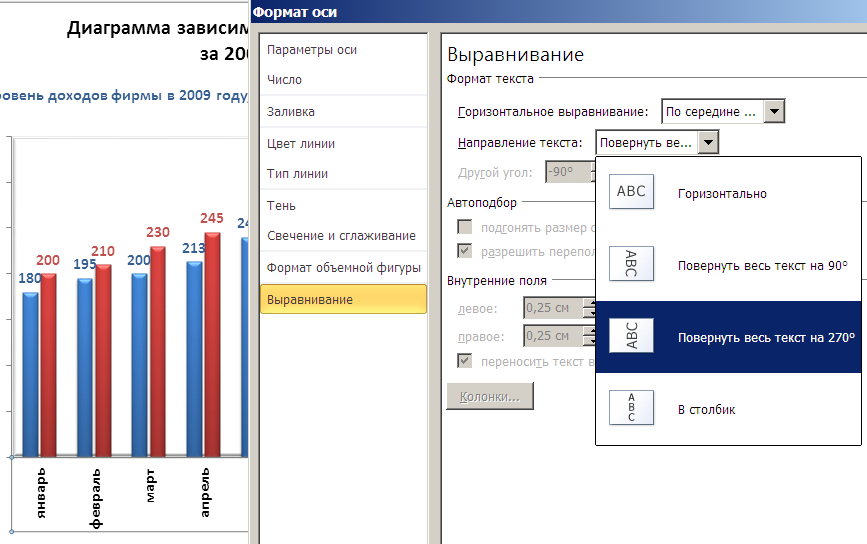Click the 'Другой угол' -90° field
The width and height of the screenshot is (867, 544).
pyautogui.click(x=568, y=172)
